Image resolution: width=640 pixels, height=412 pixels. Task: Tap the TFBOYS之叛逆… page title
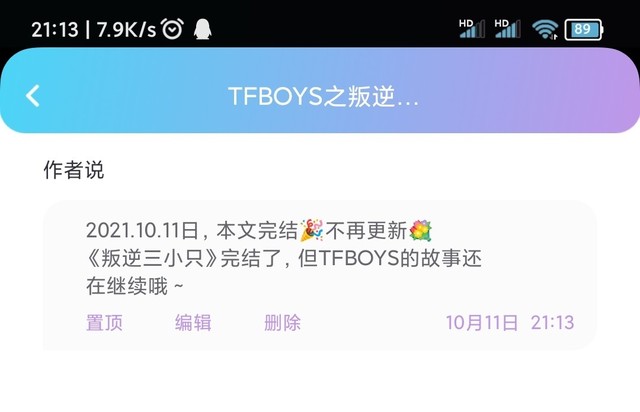323,96
